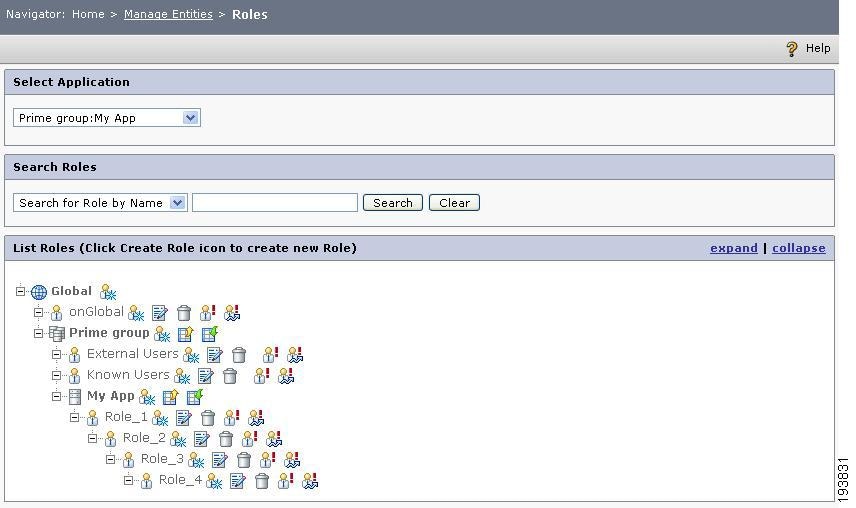Delete Role_4 with its trash icon
Viewport: 856px width, 508px height.
coord(262,482)
